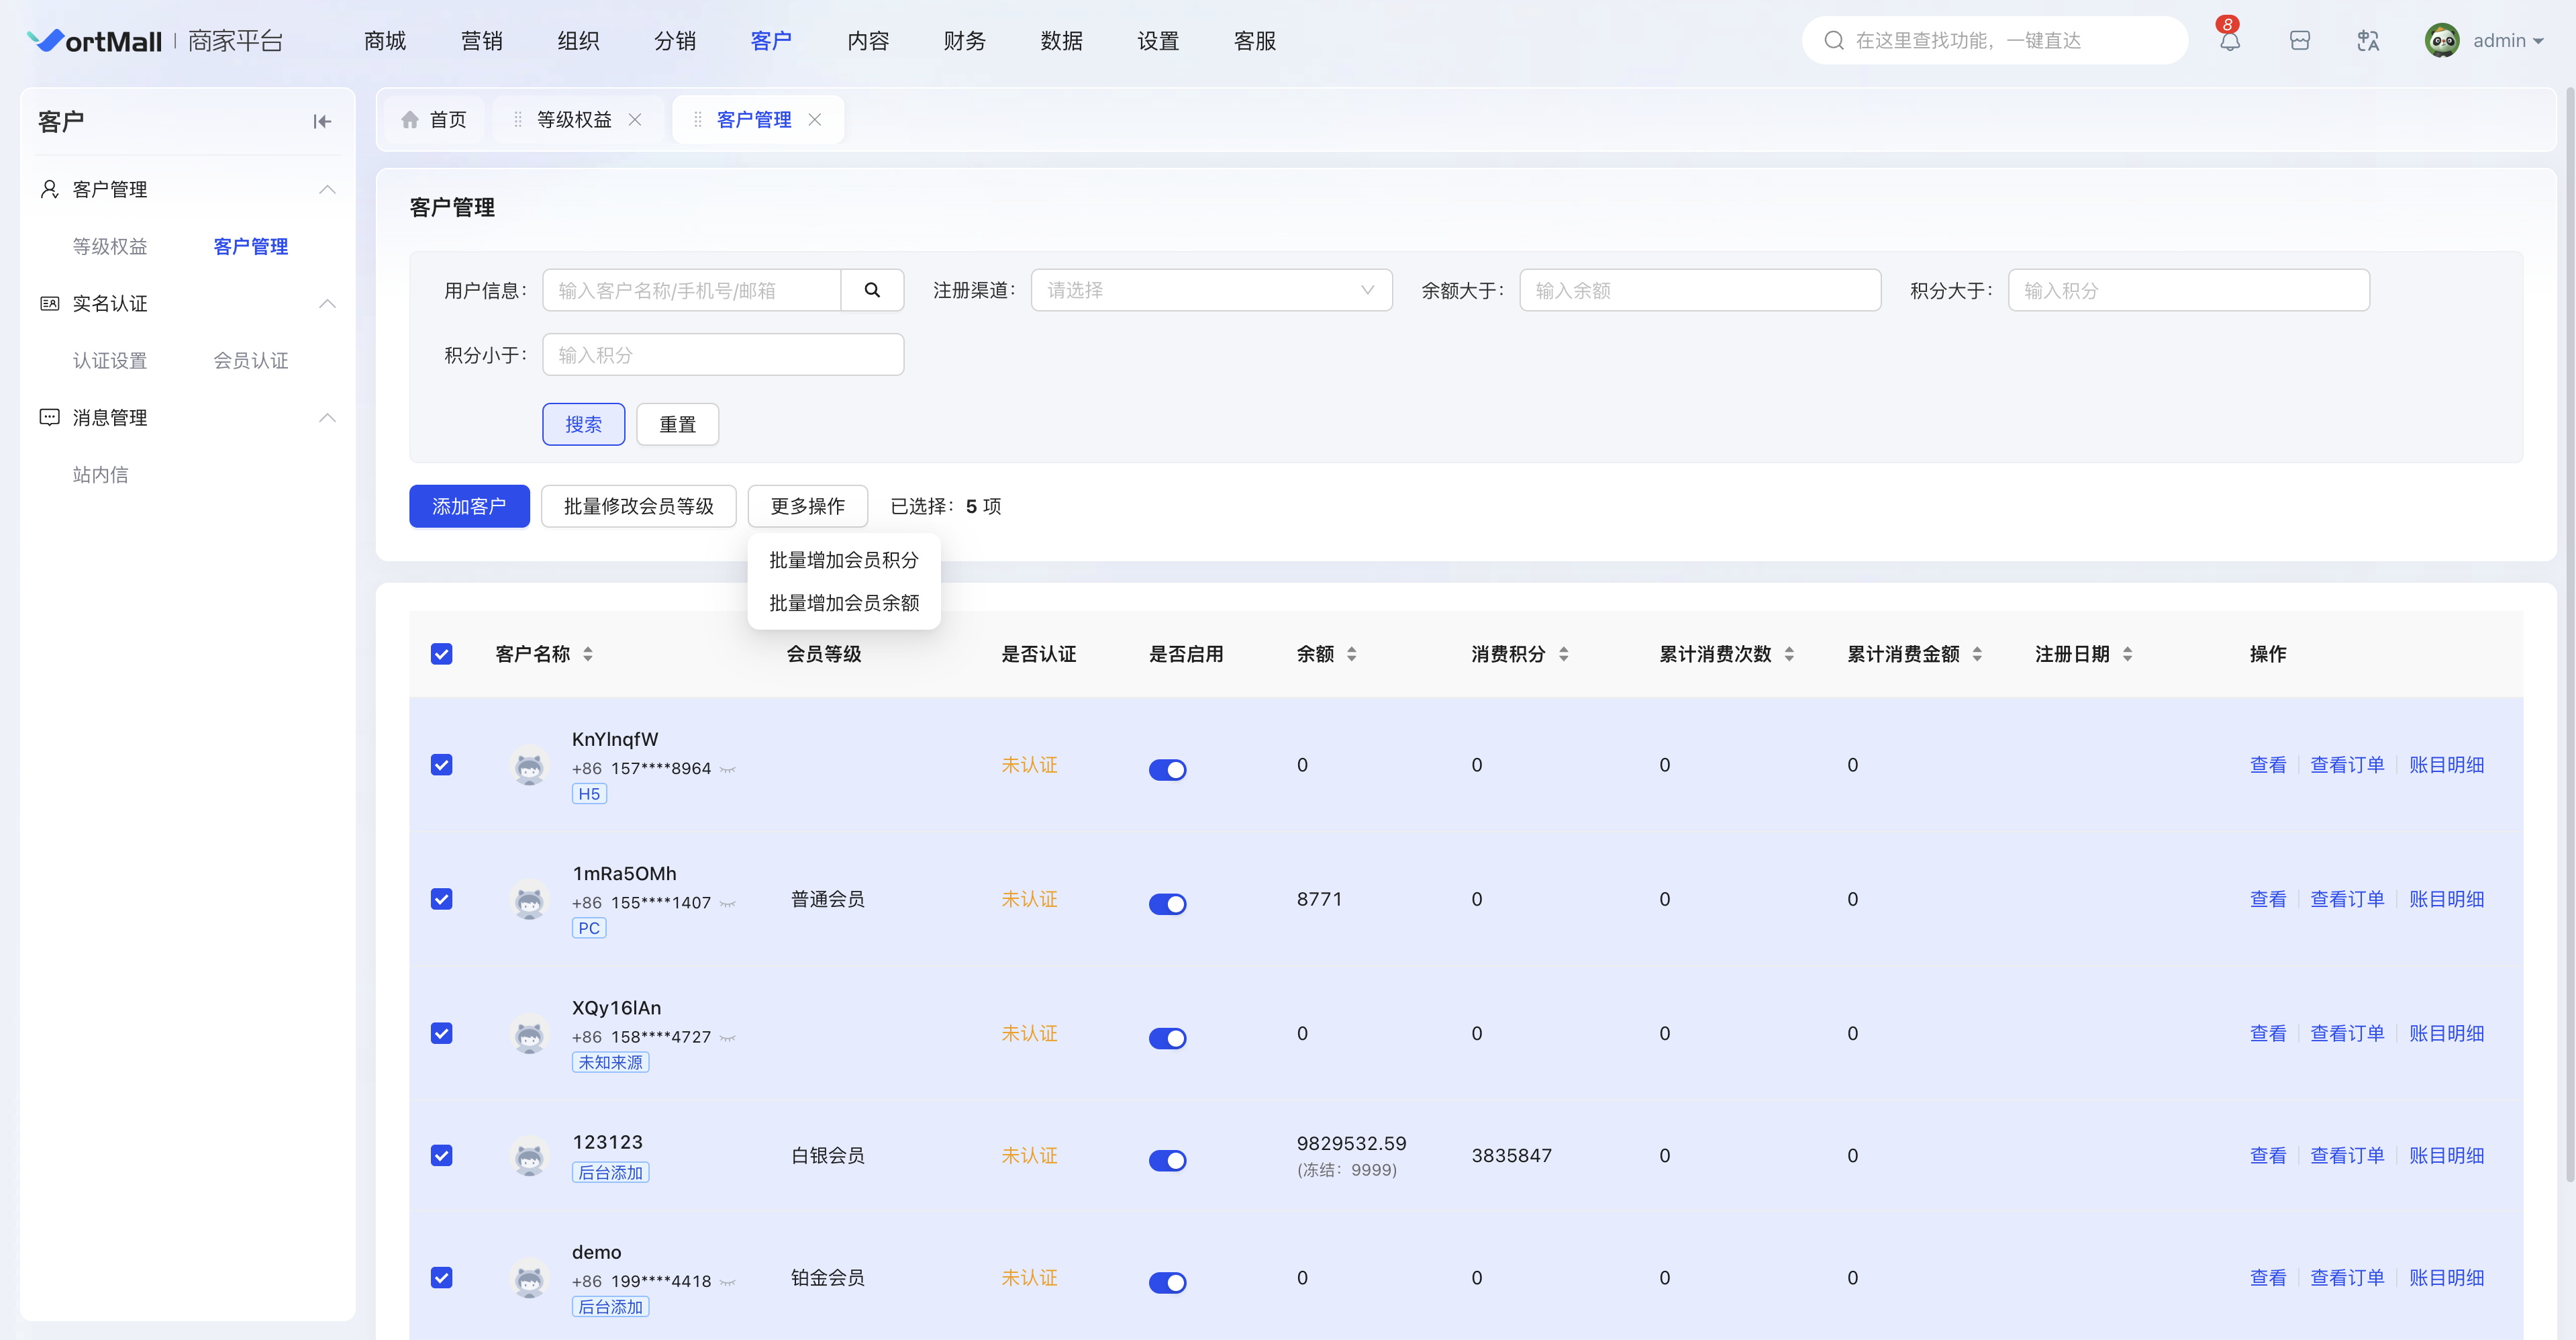
Task: Select 批量增加会员积分 menu option
Action: pos(843,560)
